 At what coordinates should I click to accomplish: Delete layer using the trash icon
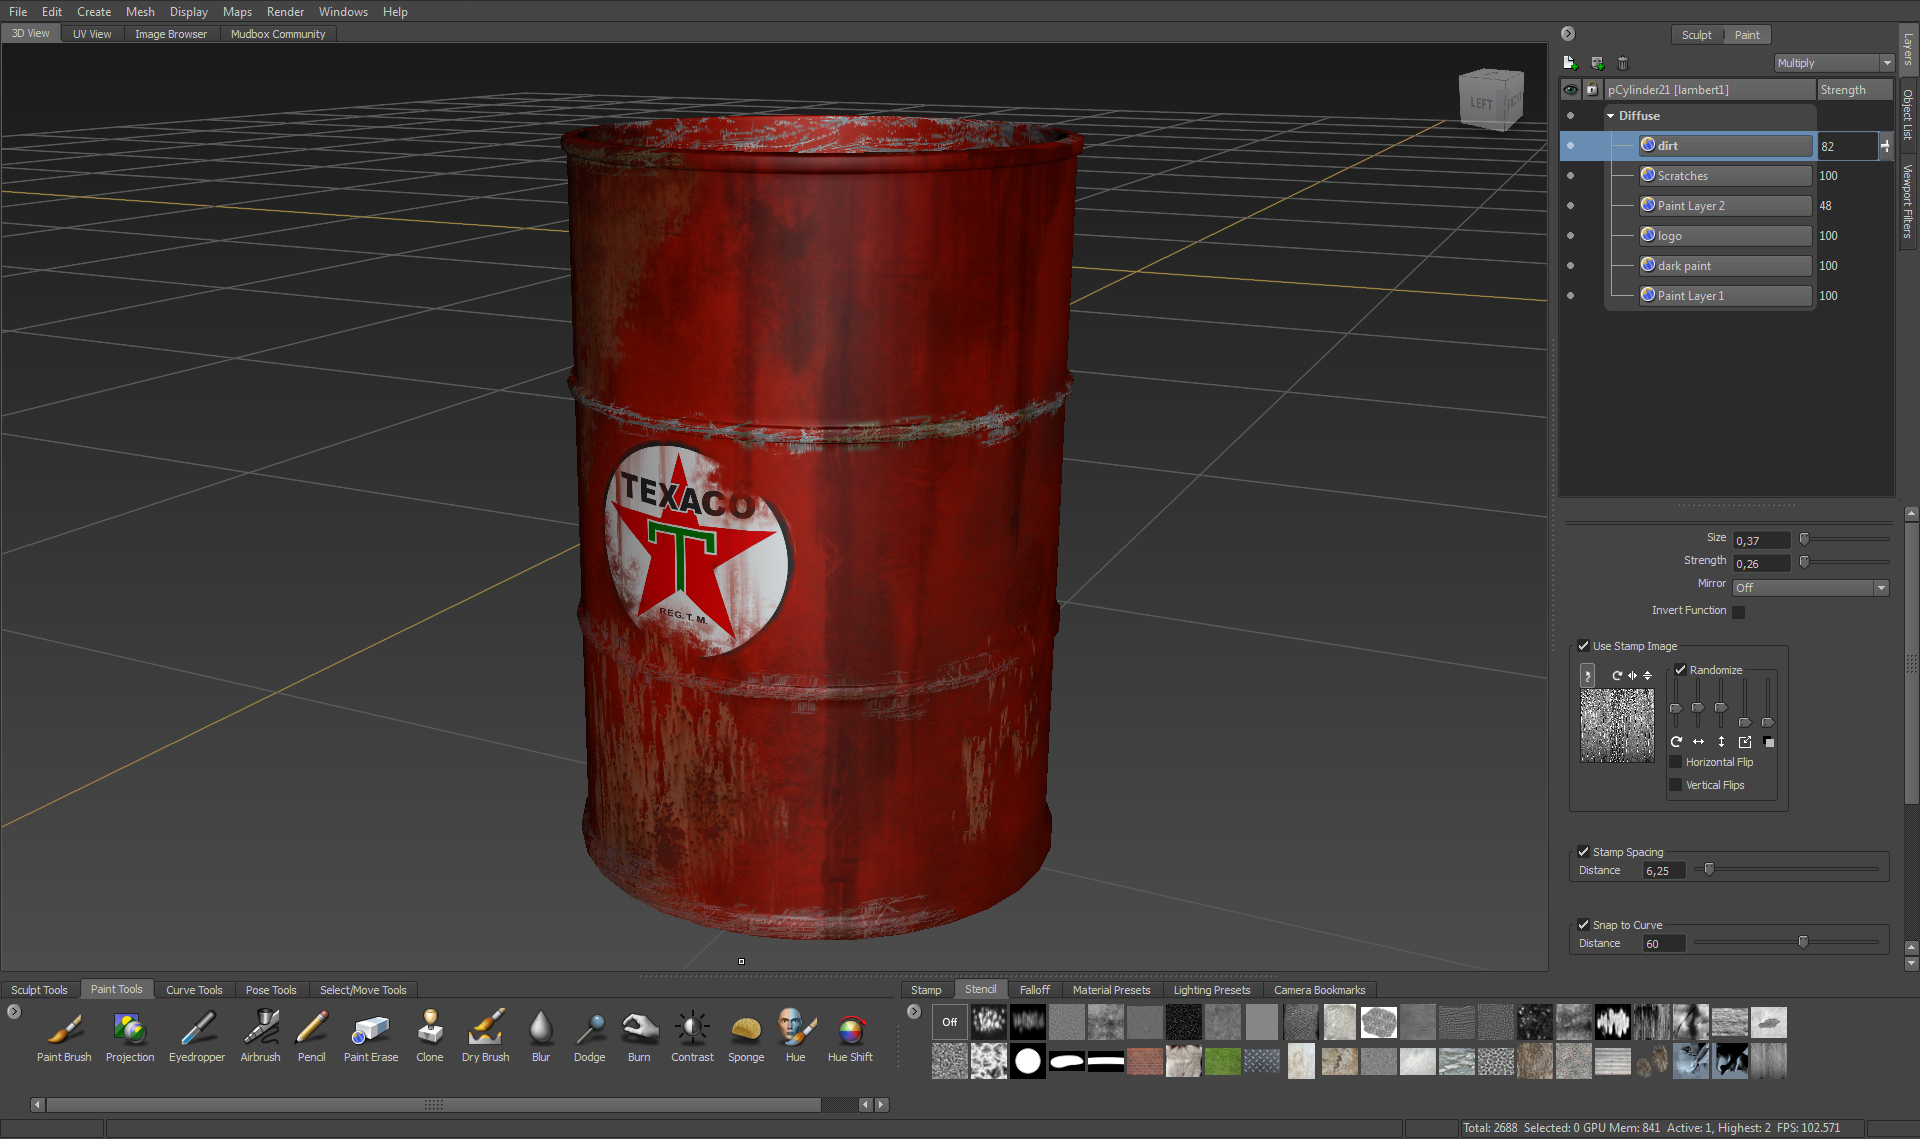1622,63
